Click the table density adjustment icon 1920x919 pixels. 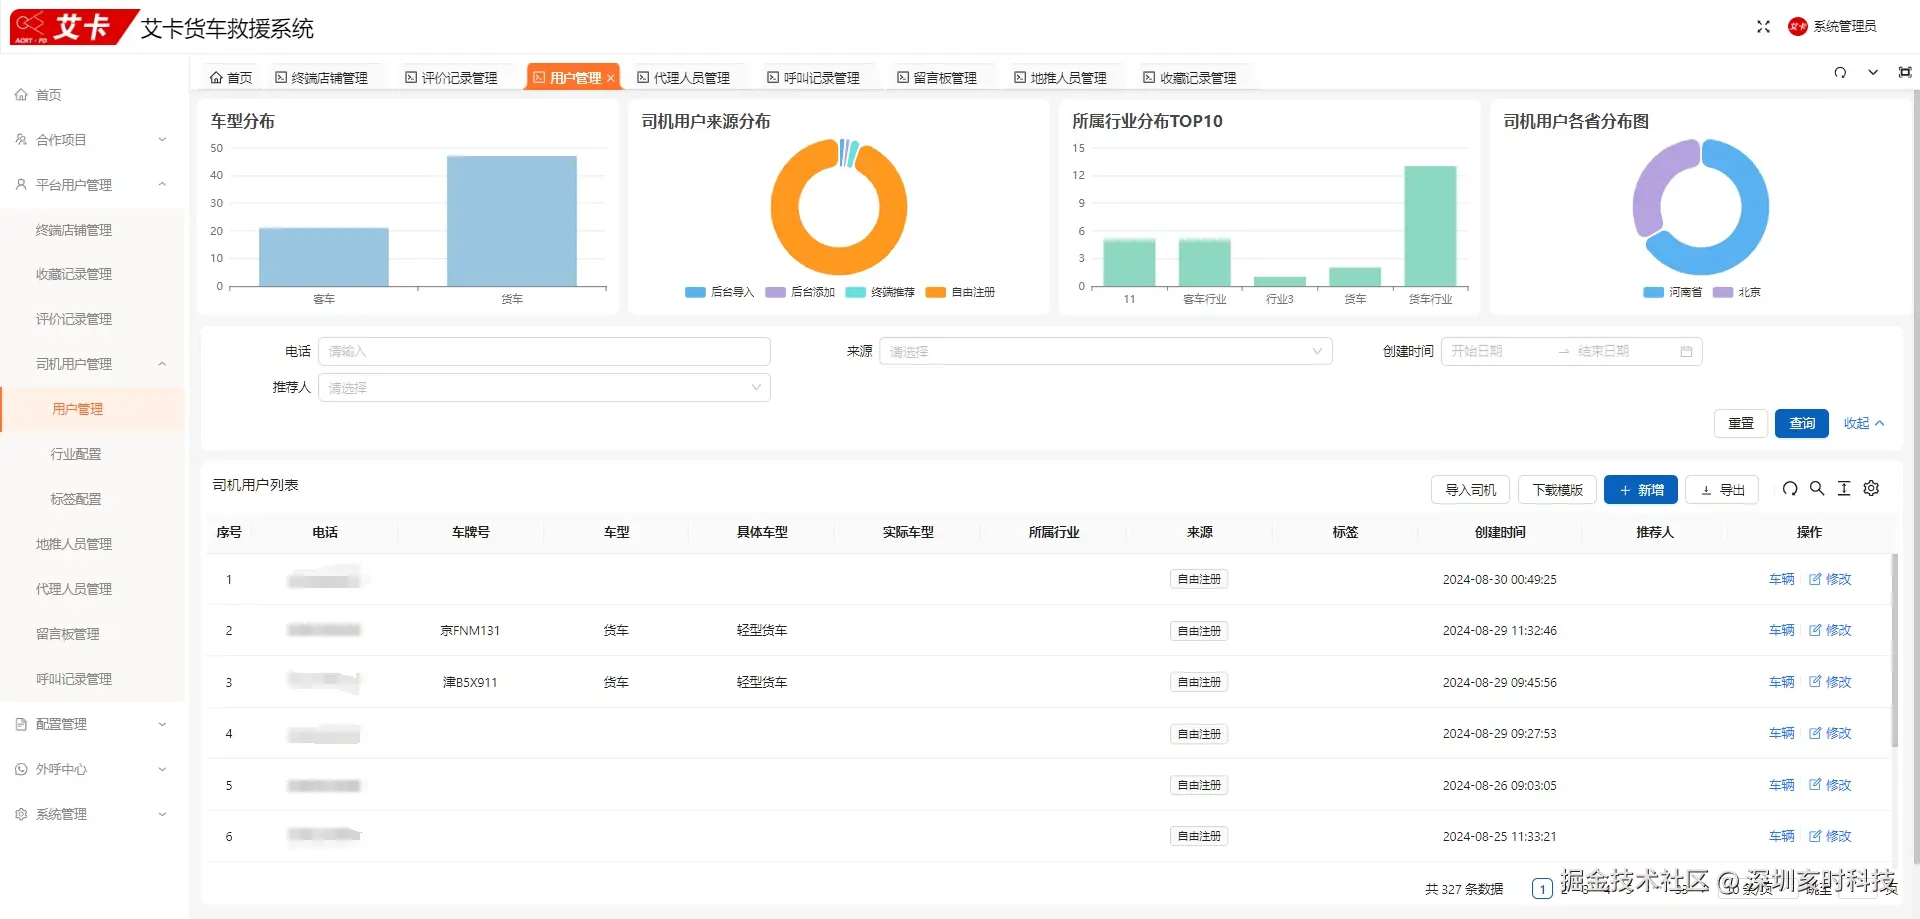tap(1844, 489)
